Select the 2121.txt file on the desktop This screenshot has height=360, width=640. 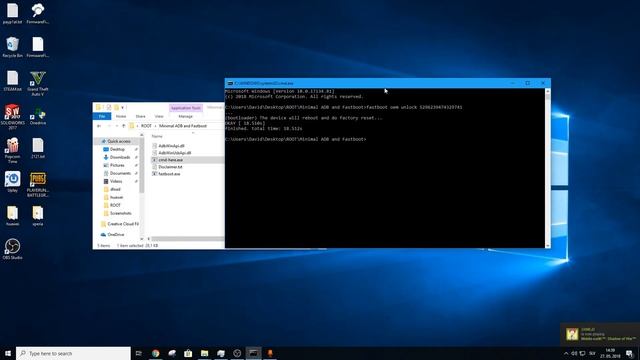click(x=38, y=148)
